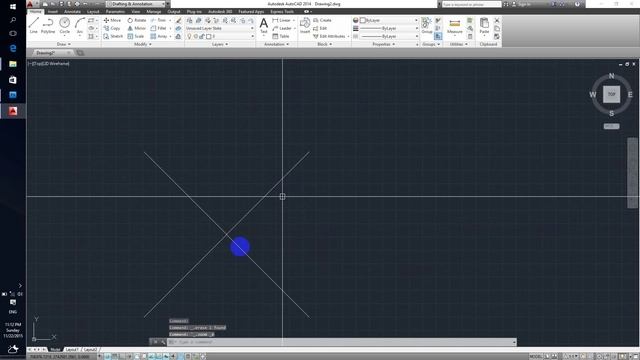Switch to the Insert ribbon tab
640x360 pixels.
(53, 11)
